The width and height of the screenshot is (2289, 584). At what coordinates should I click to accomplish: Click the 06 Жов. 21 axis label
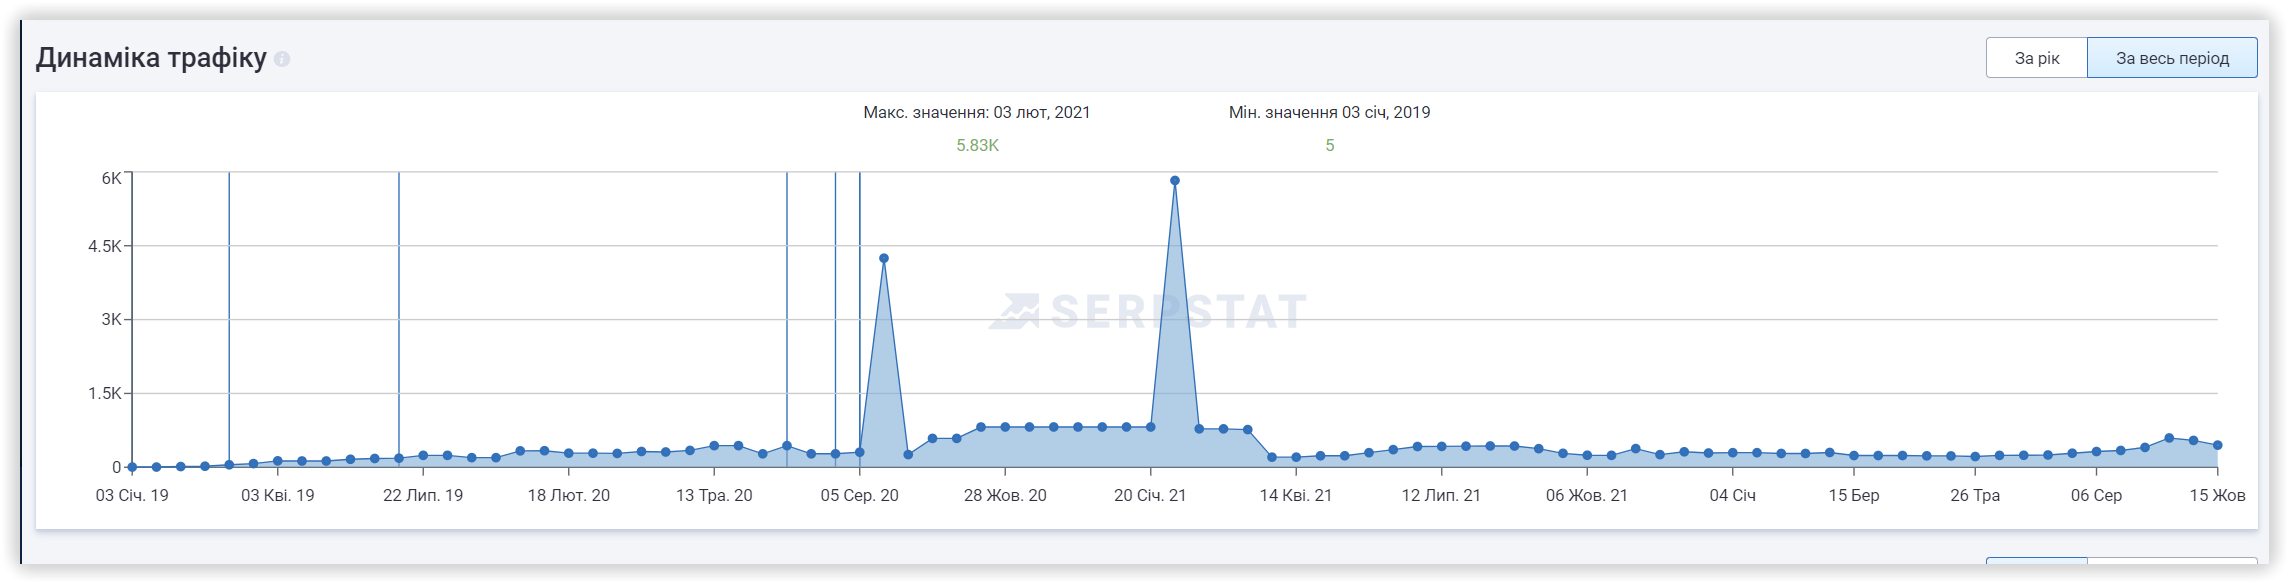(1587, 495)
